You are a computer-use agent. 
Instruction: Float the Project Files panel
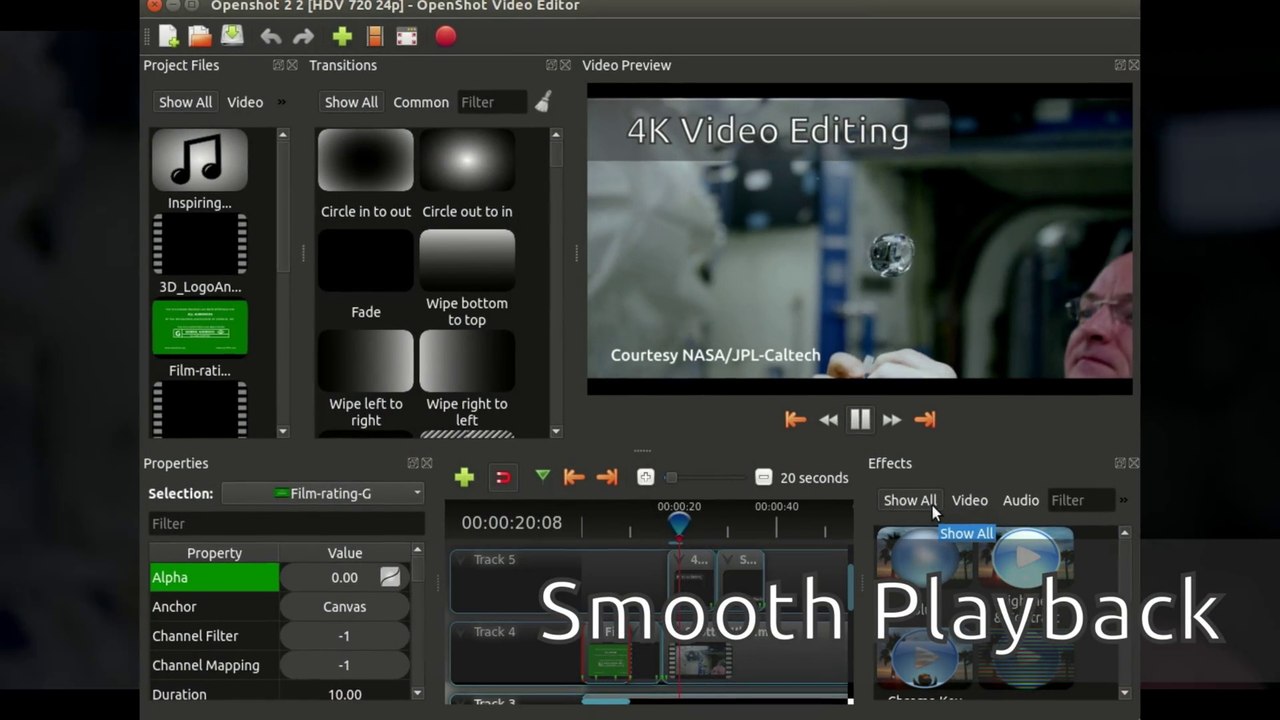(x=278, y=65)
